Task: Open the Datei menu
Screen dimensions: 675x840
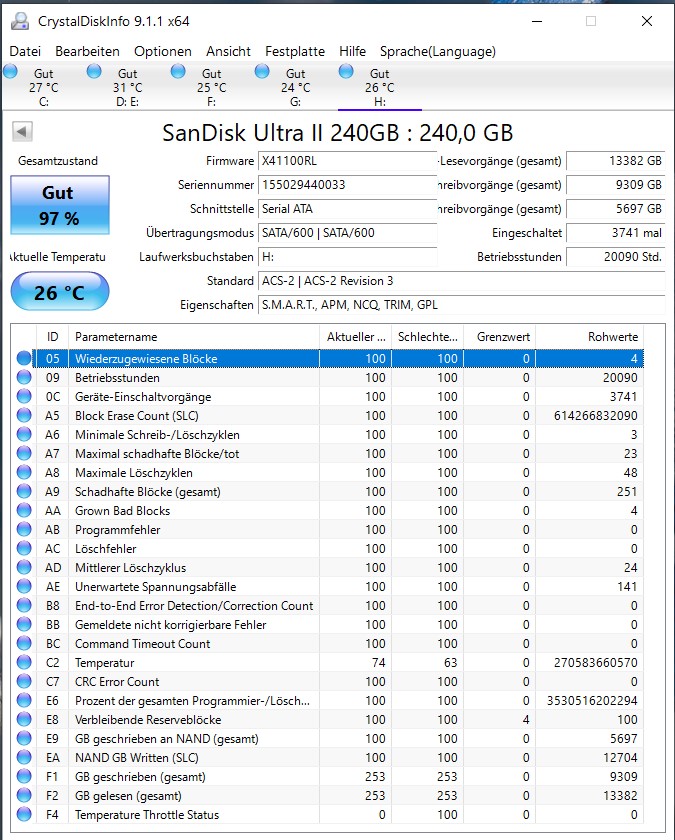Action: (25, 51)
